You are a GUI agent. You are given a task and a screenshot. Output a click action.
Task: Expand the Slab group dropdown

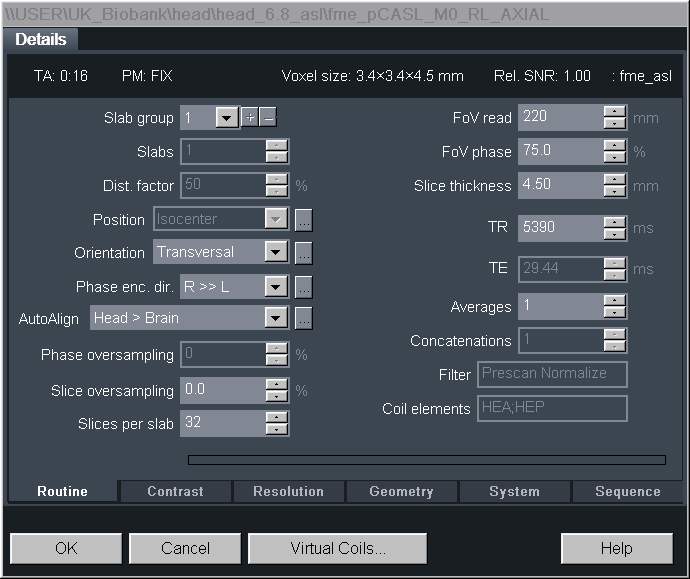227,118
